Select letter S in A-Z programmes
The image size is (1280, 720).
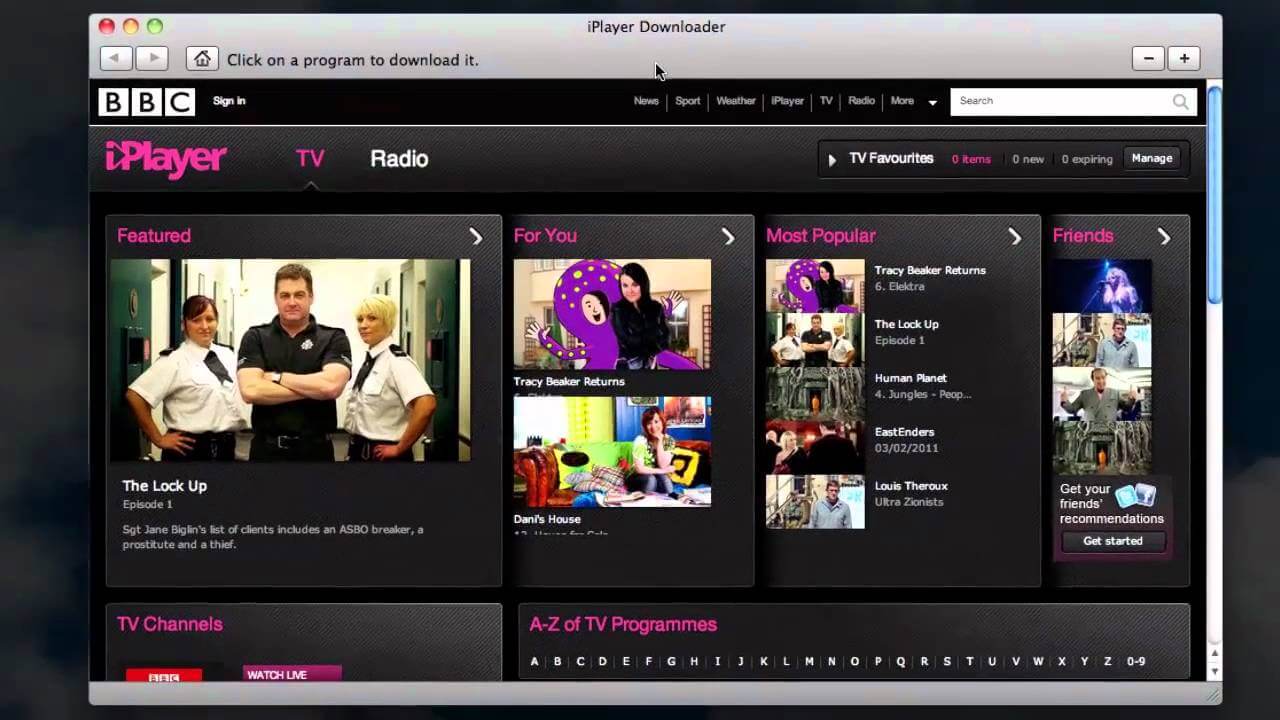[x=947, y=661]
